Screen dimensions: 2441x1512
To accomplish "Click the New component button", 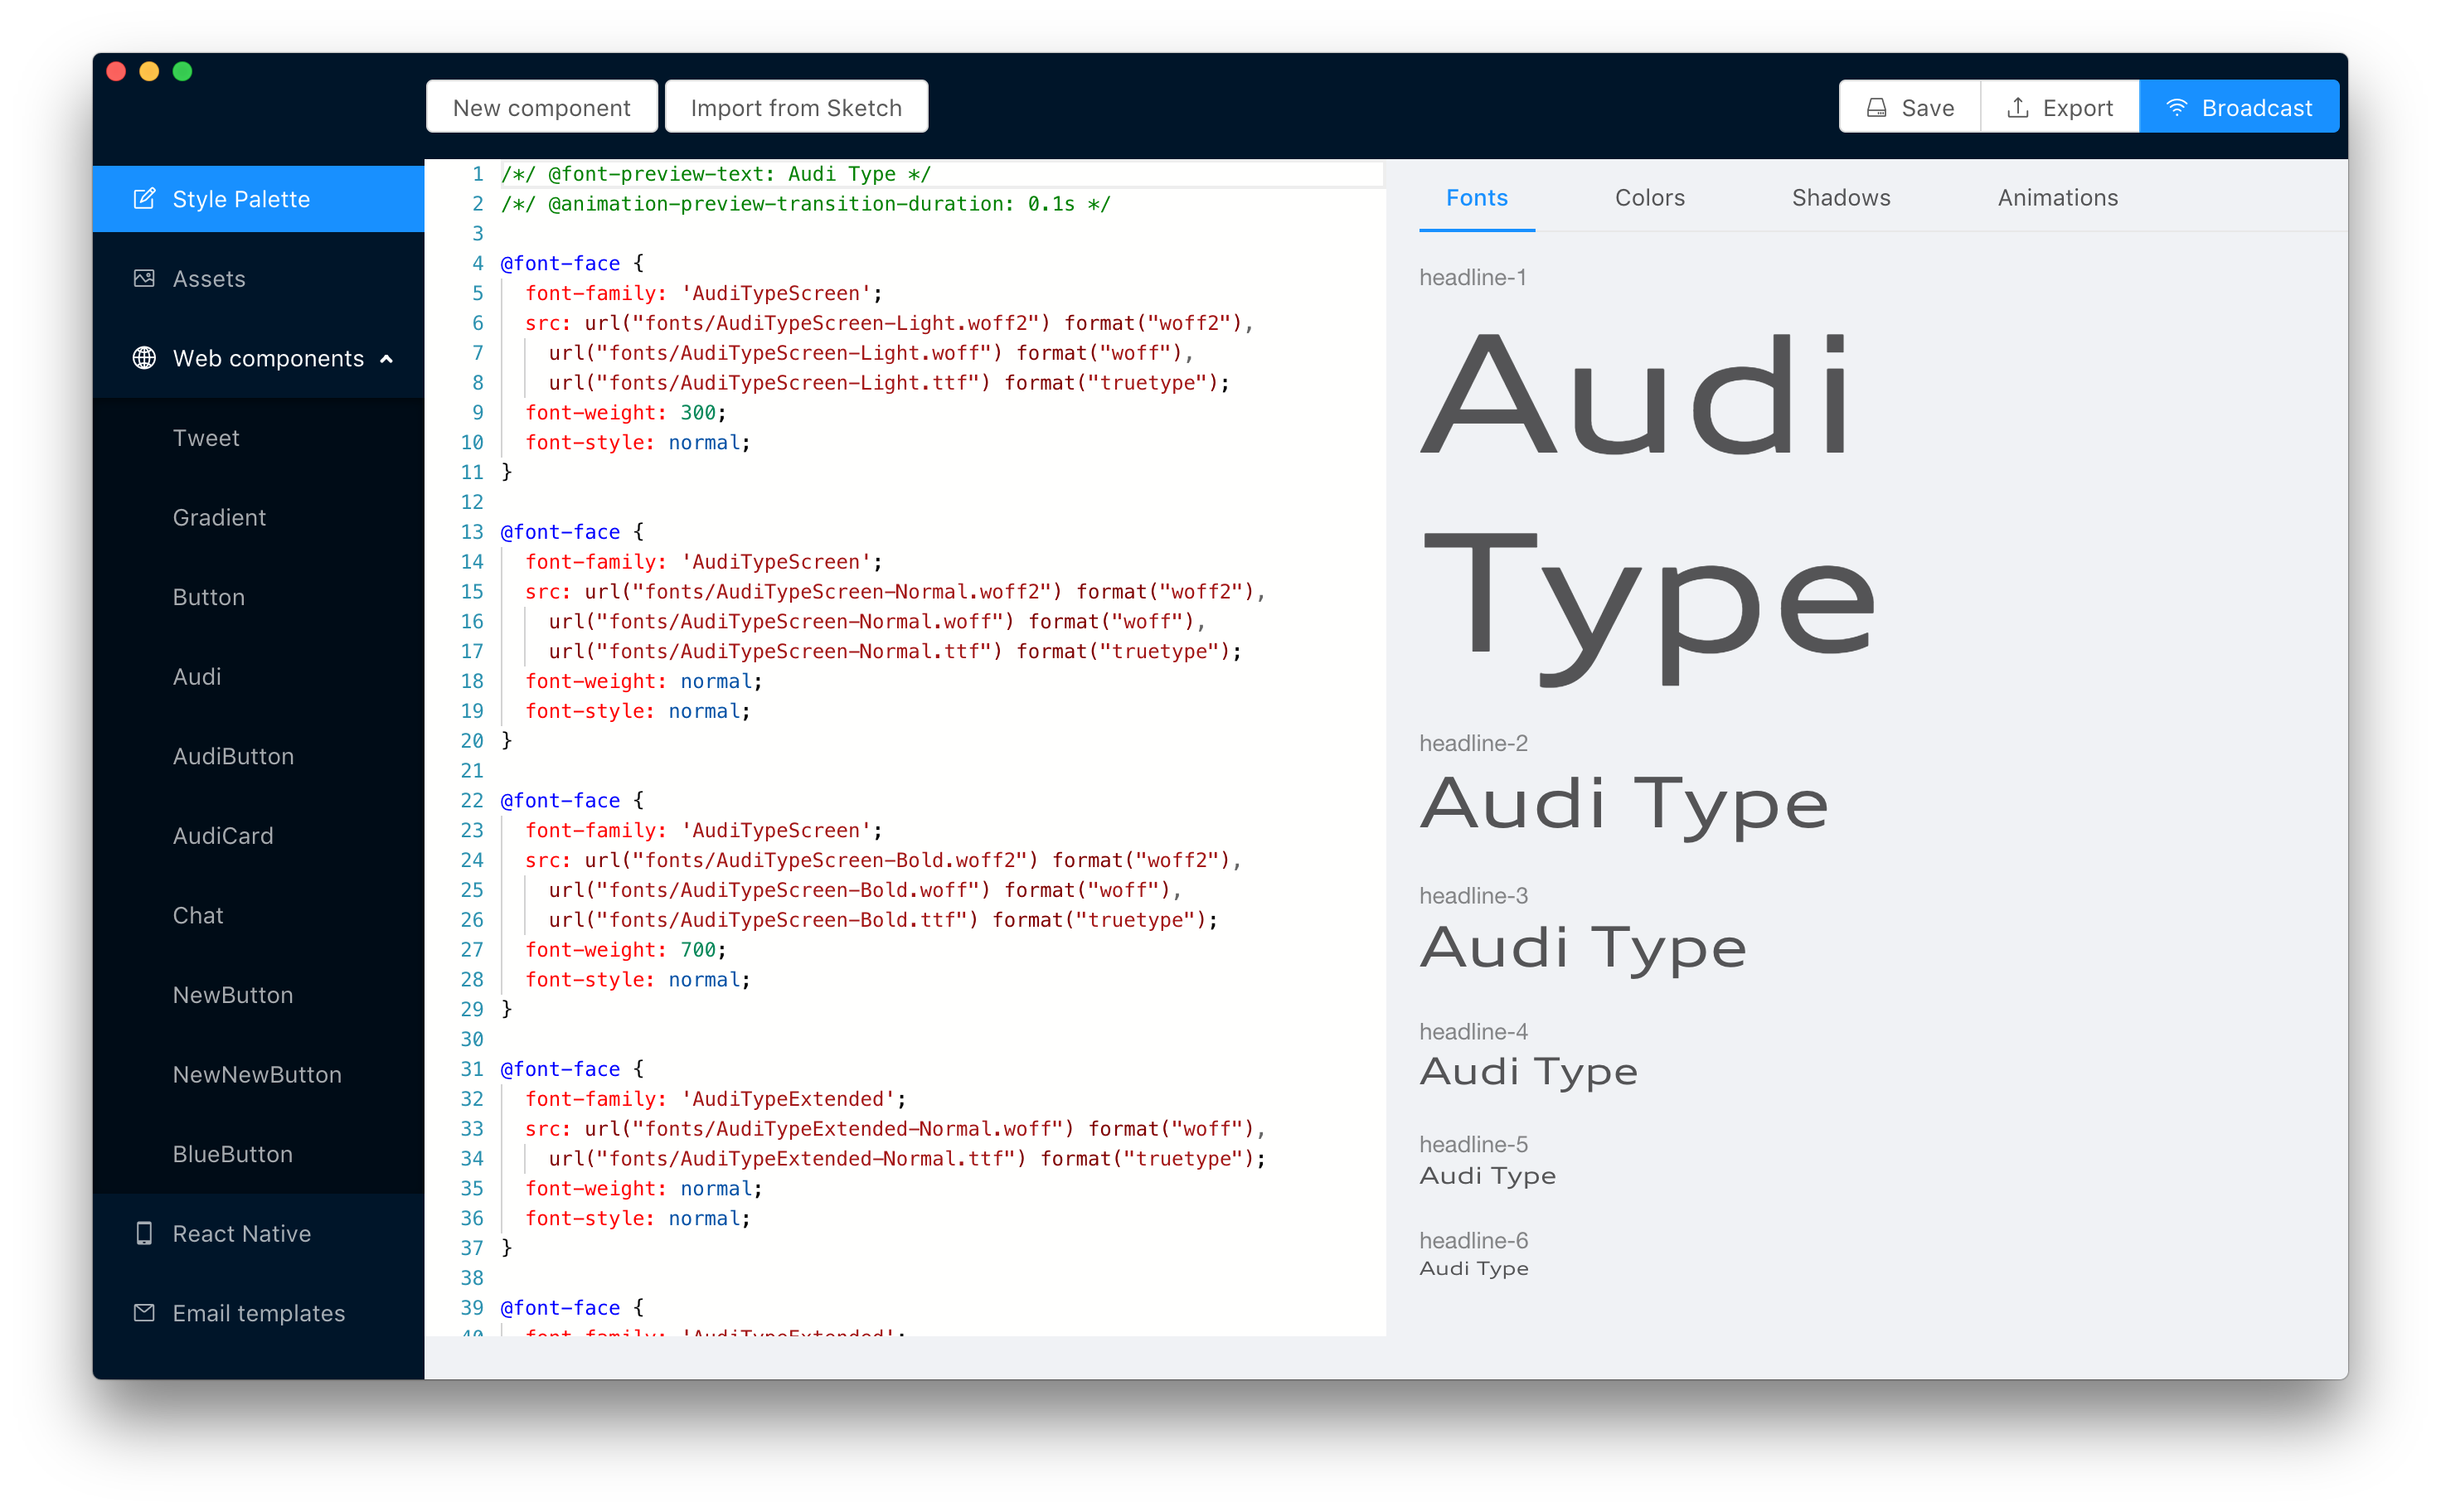I will 541,107.
